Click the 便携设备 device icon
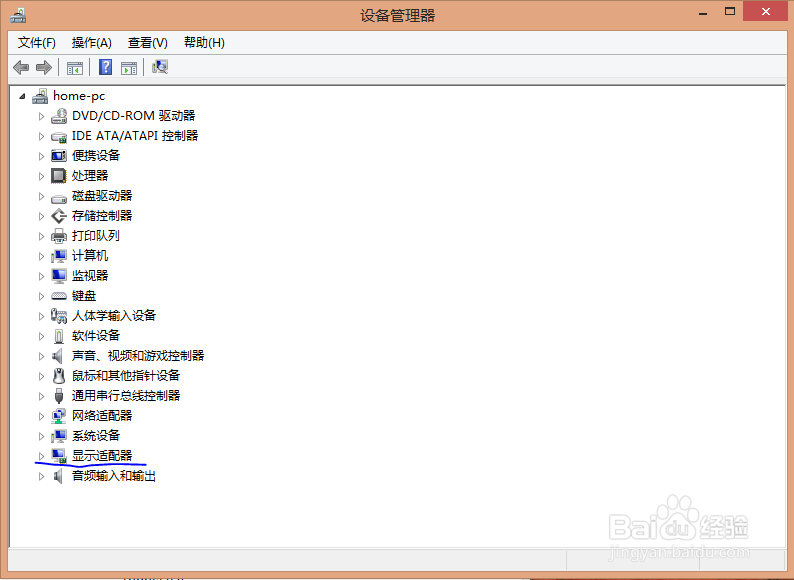 click(x=59, y=156)
